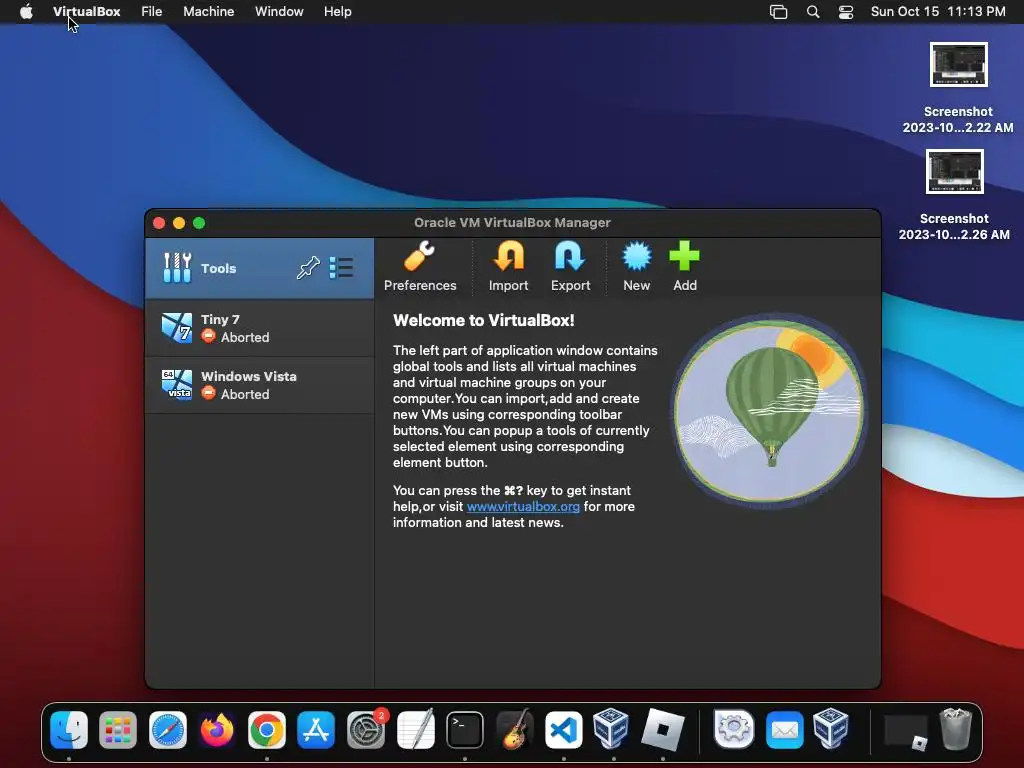Open the Window menu
The width and height of the screenshot is (1024, 768).
coord(279,12)
